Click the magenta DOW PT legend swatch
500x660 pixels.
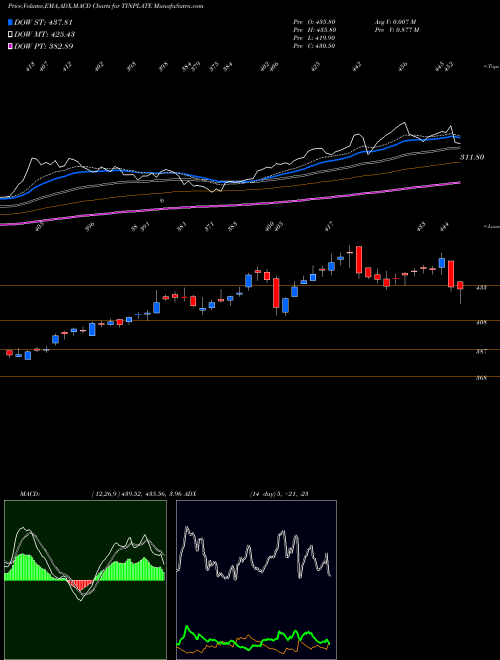(x=10, y=46)
